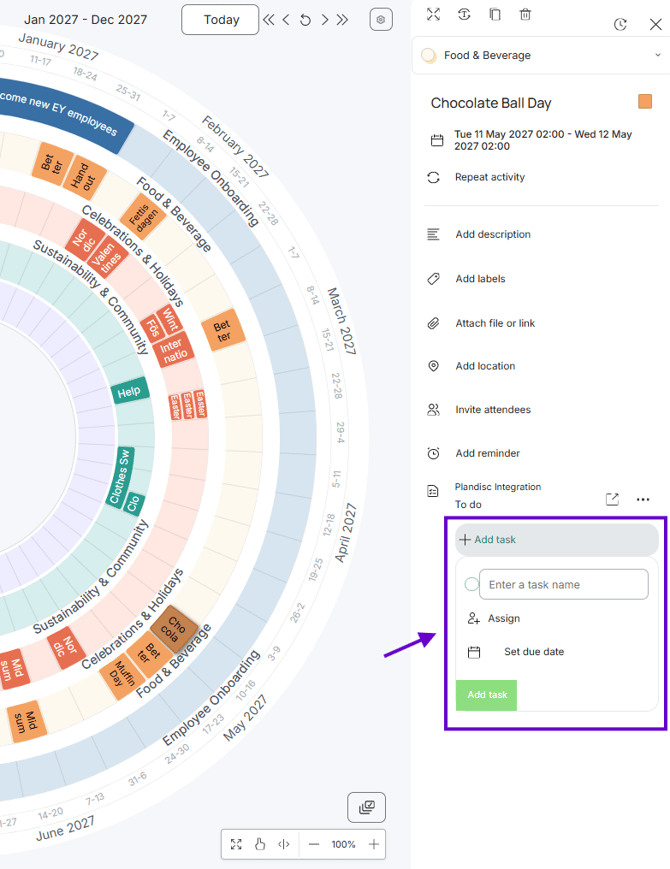Toggle the new task completion circle
This screenshot has height=869, width=670.
(472, 584)
